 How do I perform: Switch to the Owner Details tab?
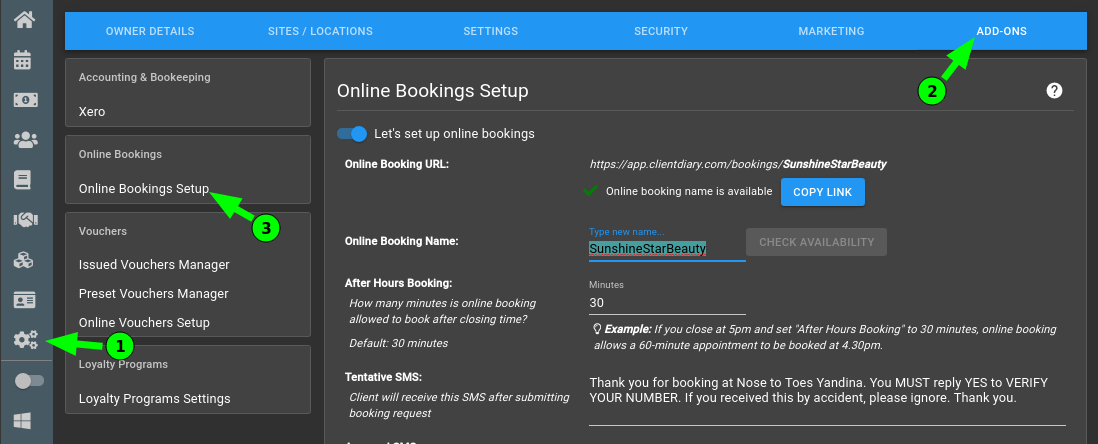pyautogui.click(x=150, y=32)
